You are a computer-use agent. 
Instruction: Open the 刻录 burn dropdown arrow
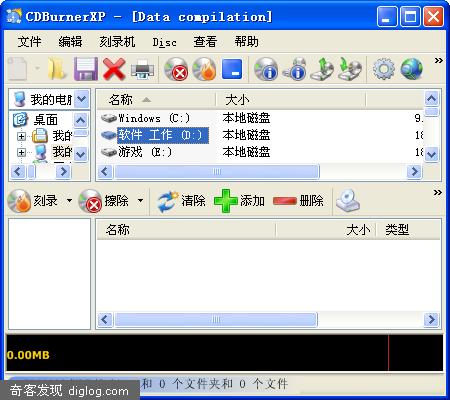[69, 200]
